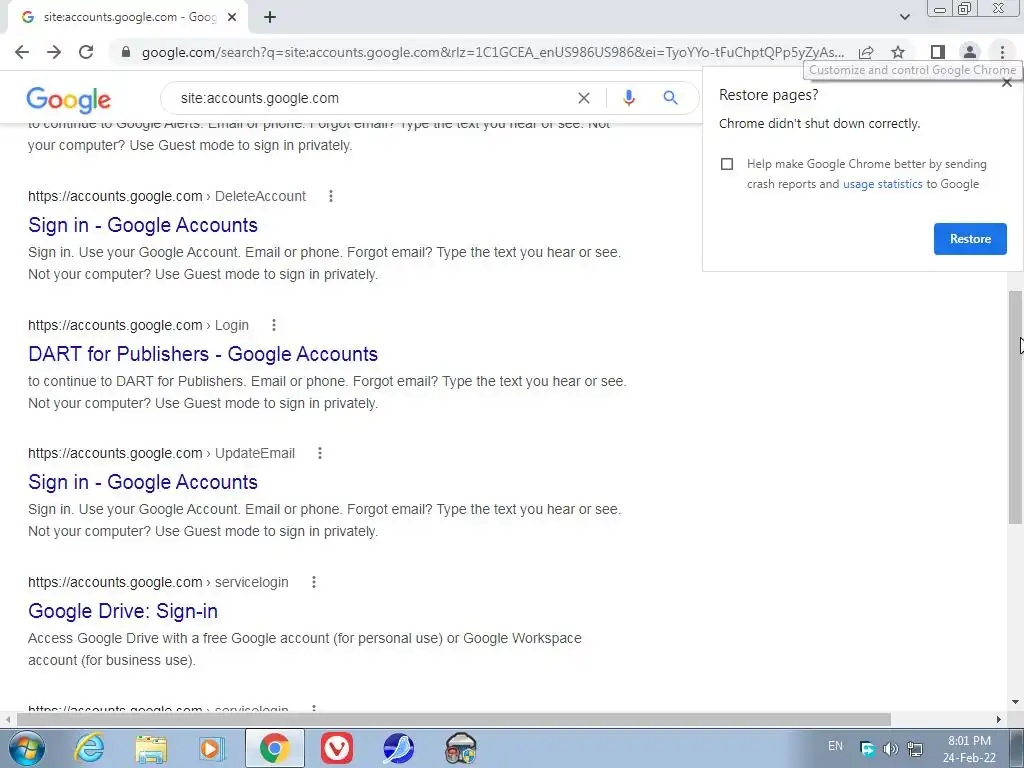Open options menu for servicelogin Drive result

[314, 582]
